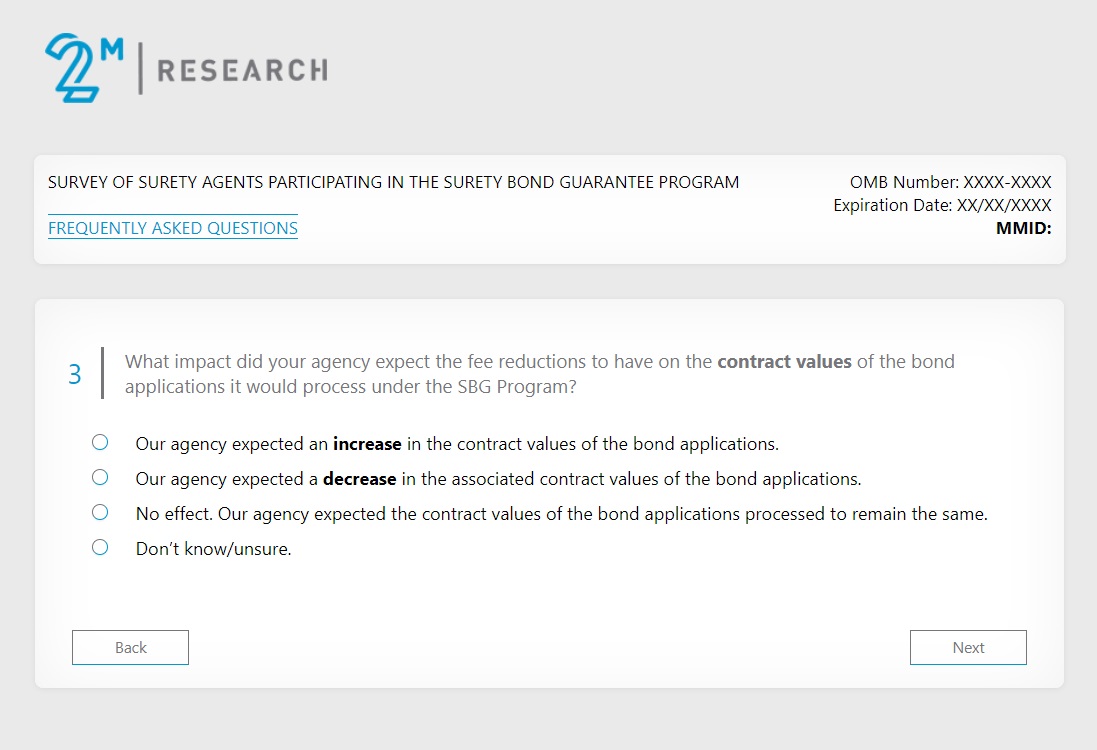
Task: Click the 2M logo icon
Action: [x=83, y=67]
